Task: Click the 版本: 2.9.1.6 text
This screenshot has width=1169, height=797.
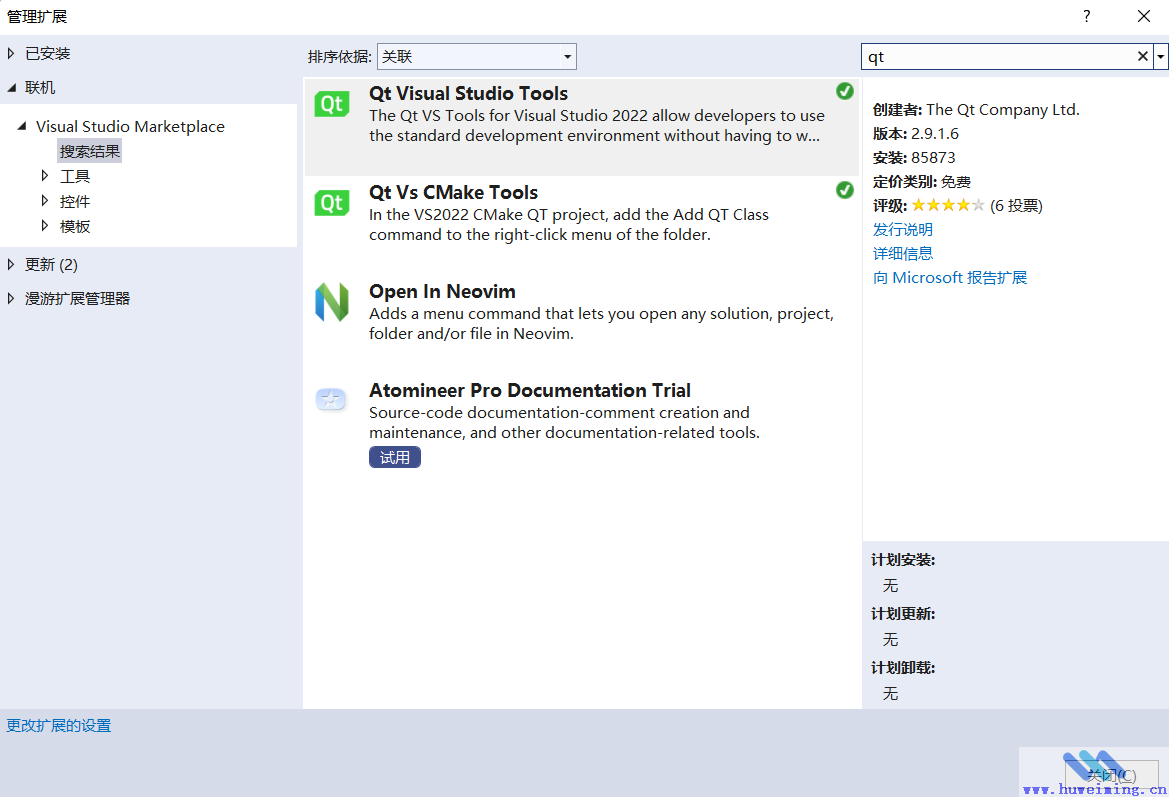Action: click(916, 134)
